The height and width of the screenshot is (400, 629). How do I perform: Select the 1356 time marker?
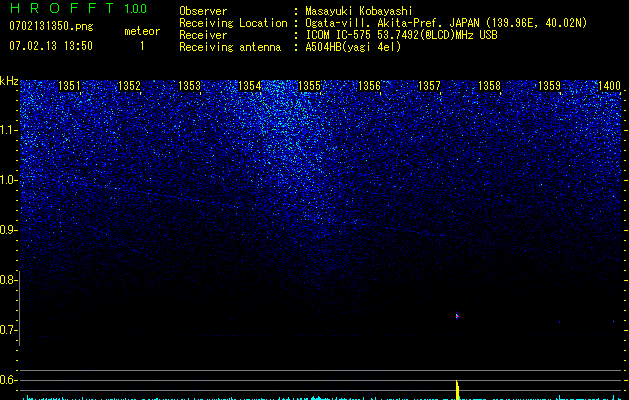pos(369,86)
